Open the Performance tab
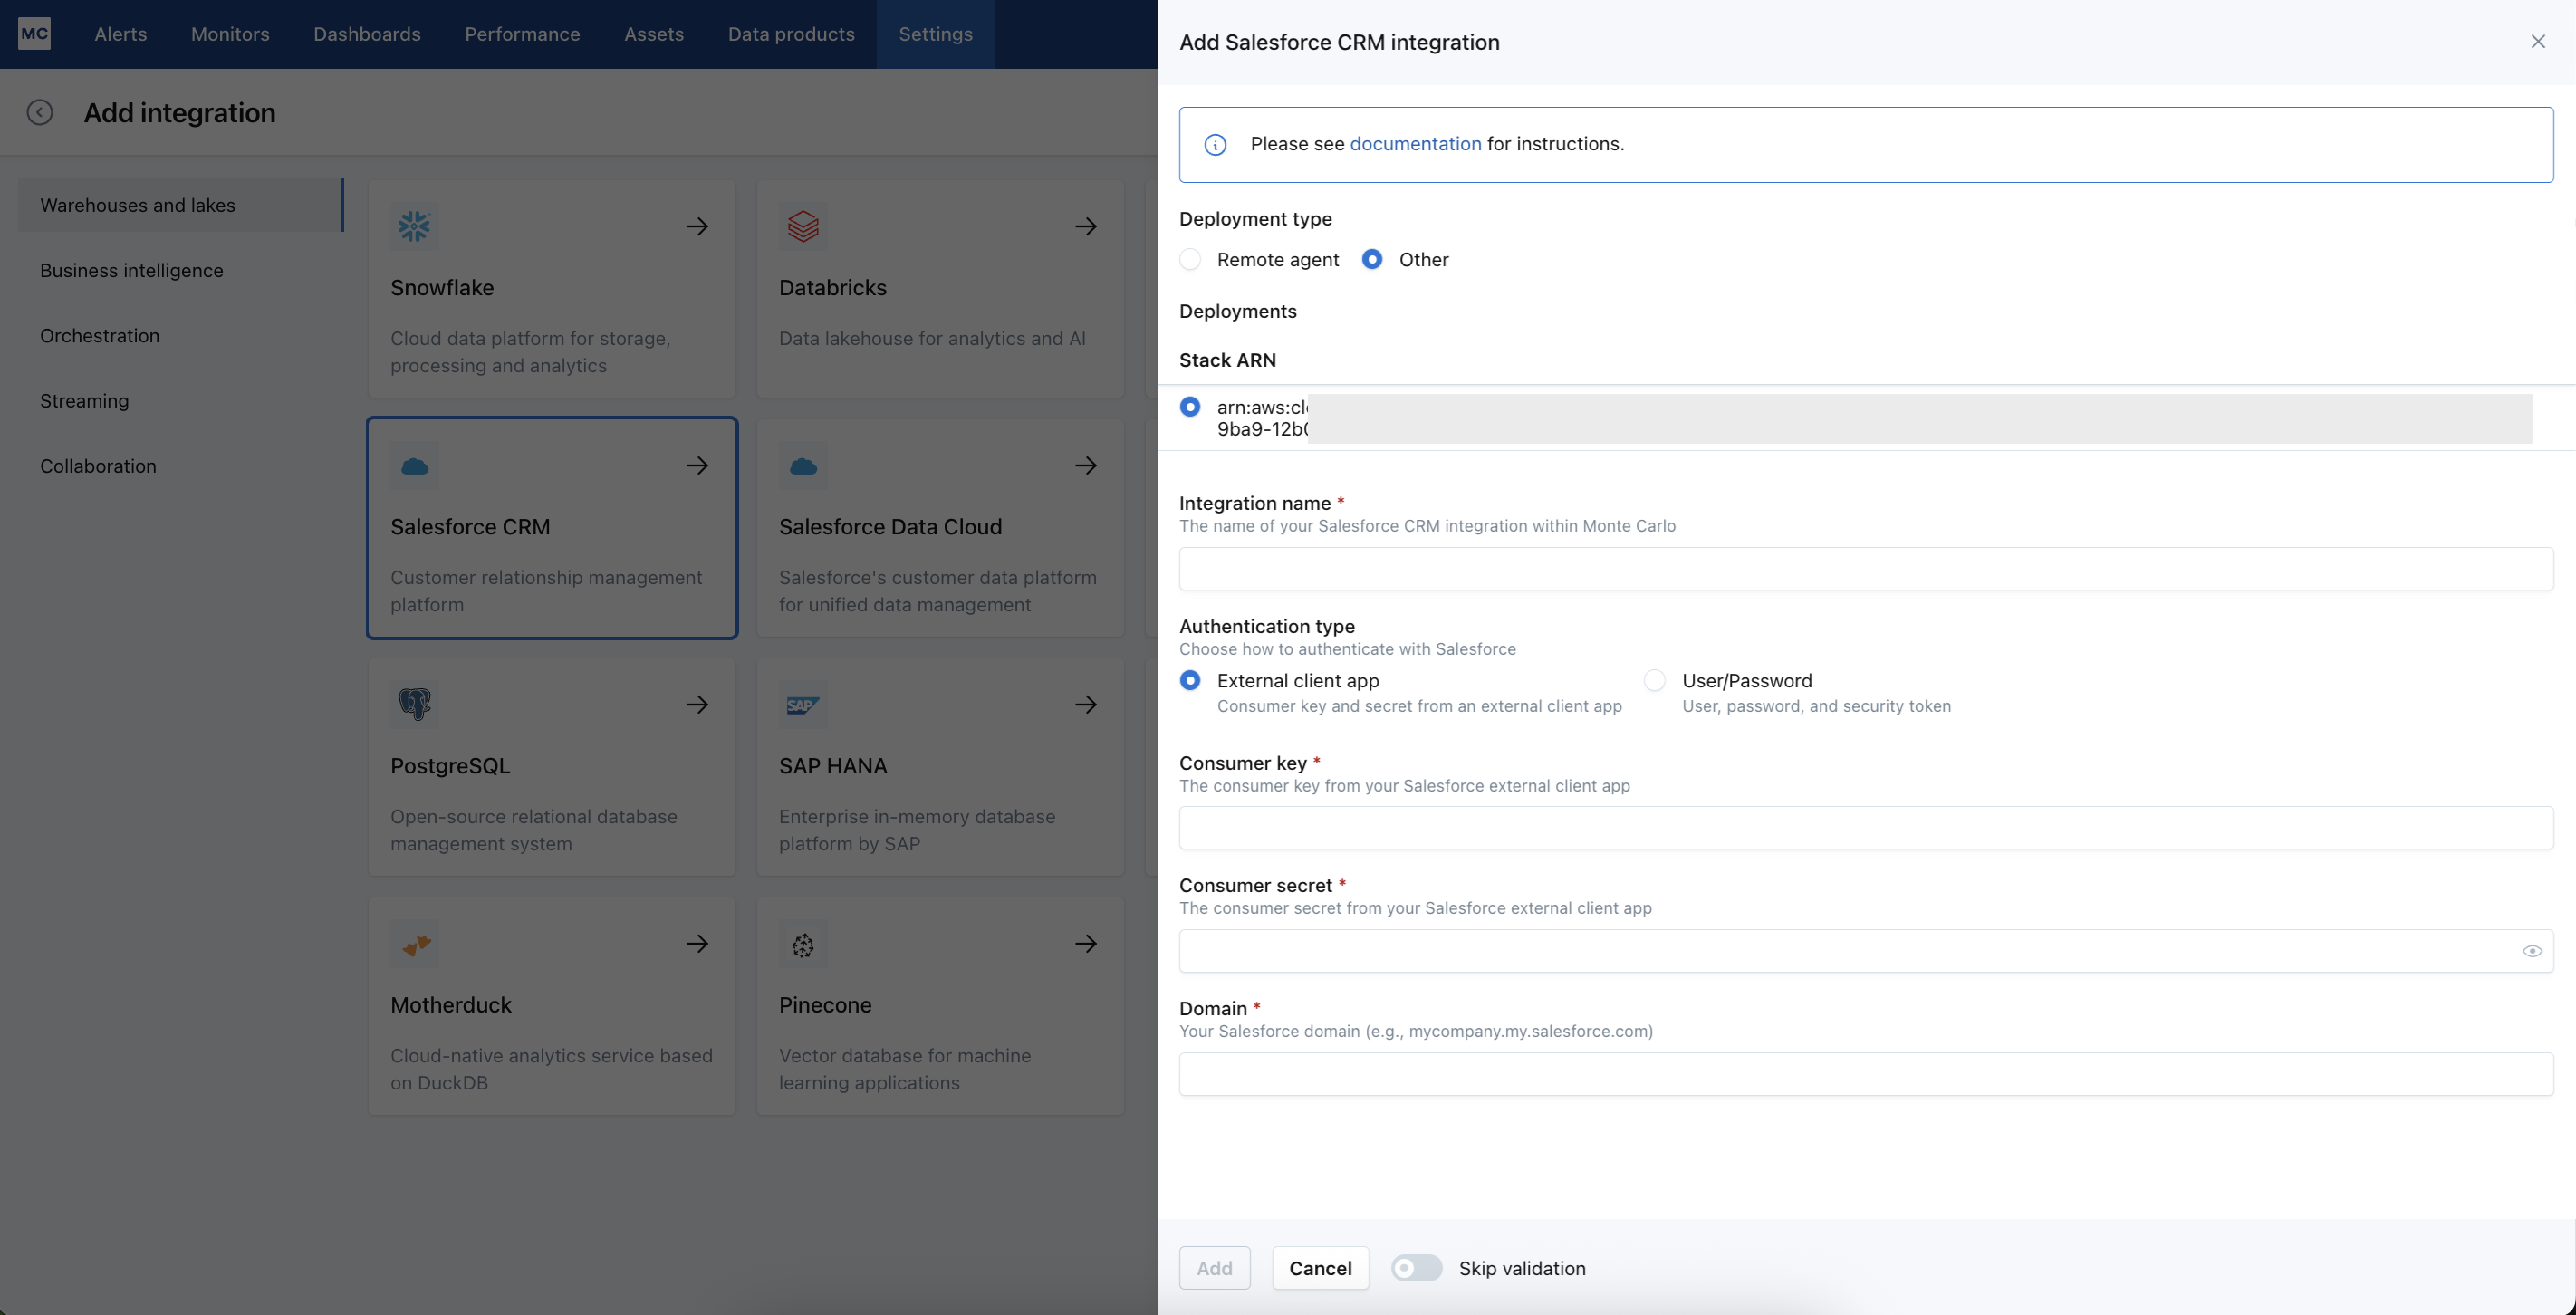 coord(522,34)
